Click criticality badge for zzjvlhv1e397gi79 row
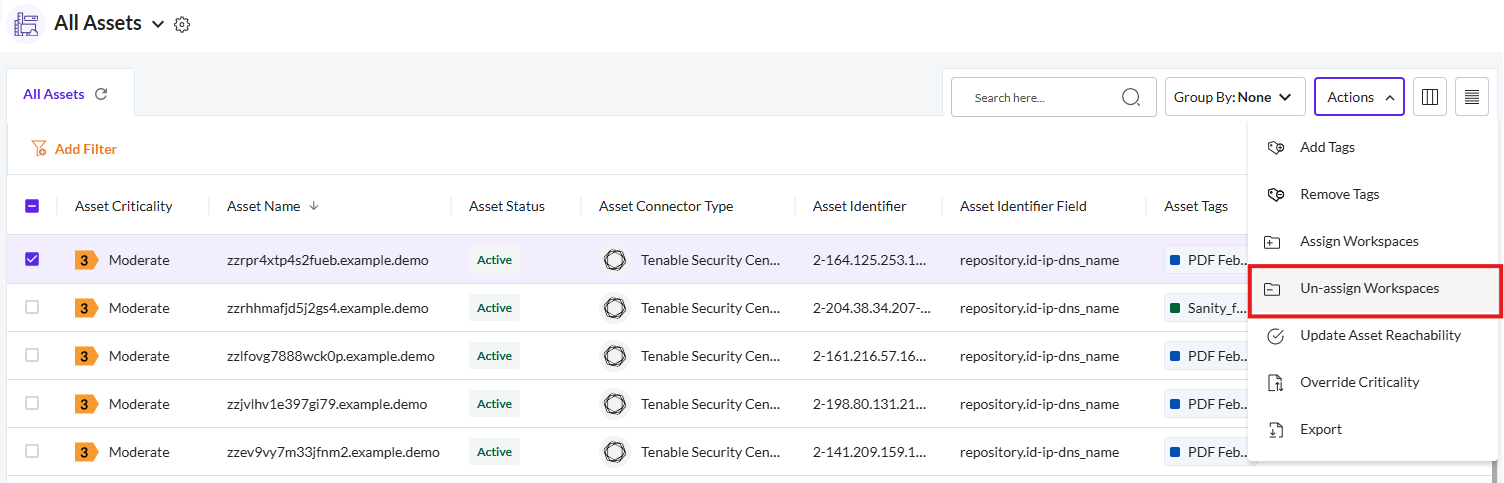Image resolution: width=1504 pixels, height=483 pixels. tap(86, 404)
